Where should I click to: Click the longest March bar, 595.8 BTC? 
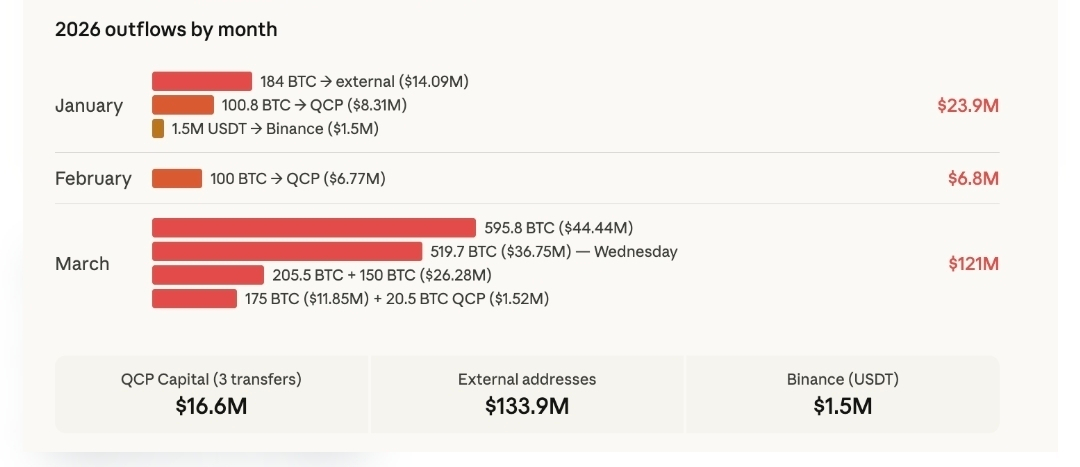click(314, 228)
